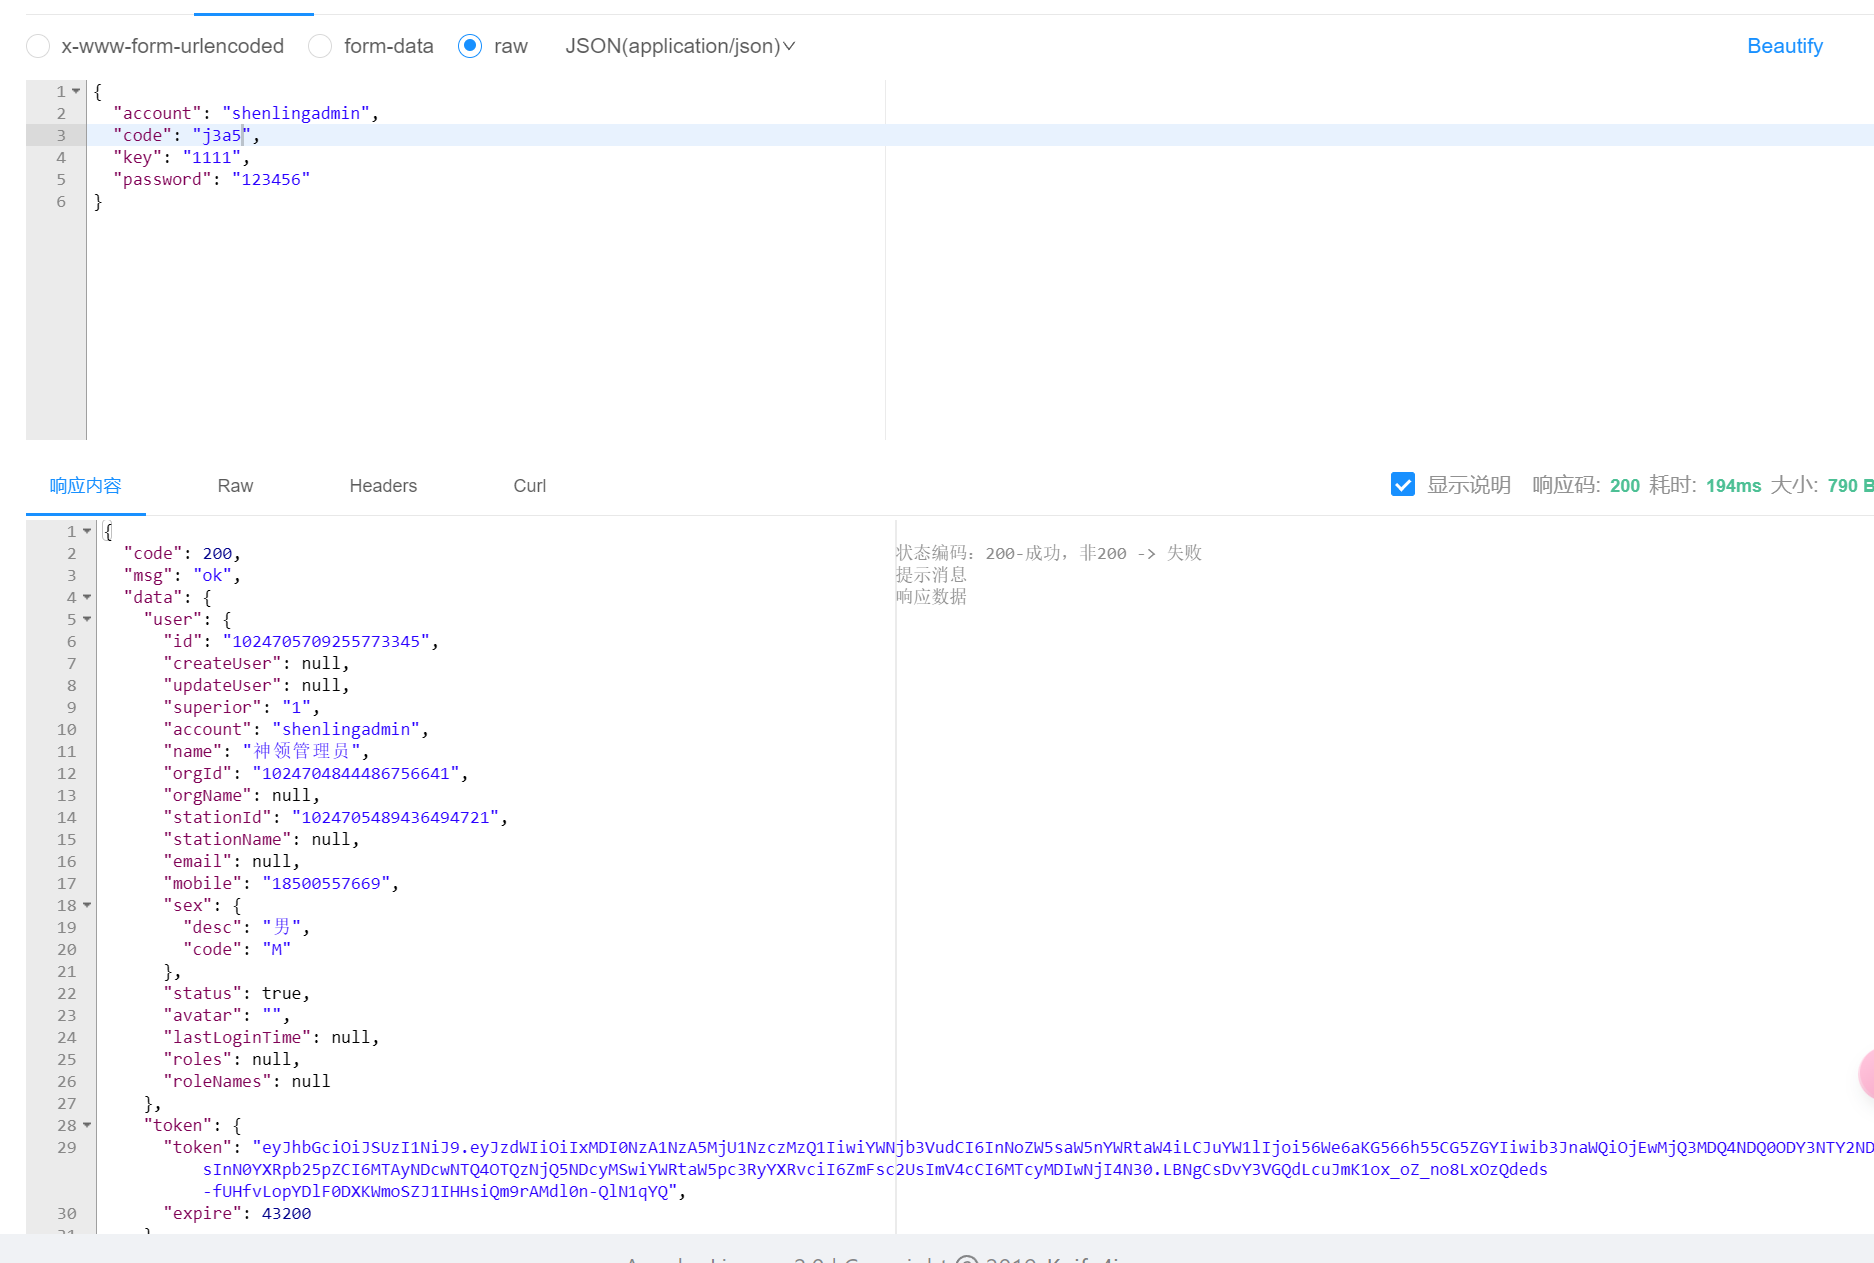
Task: Place cursor in "code": "j3a5" request line
Action: click(x=186, y=135)
